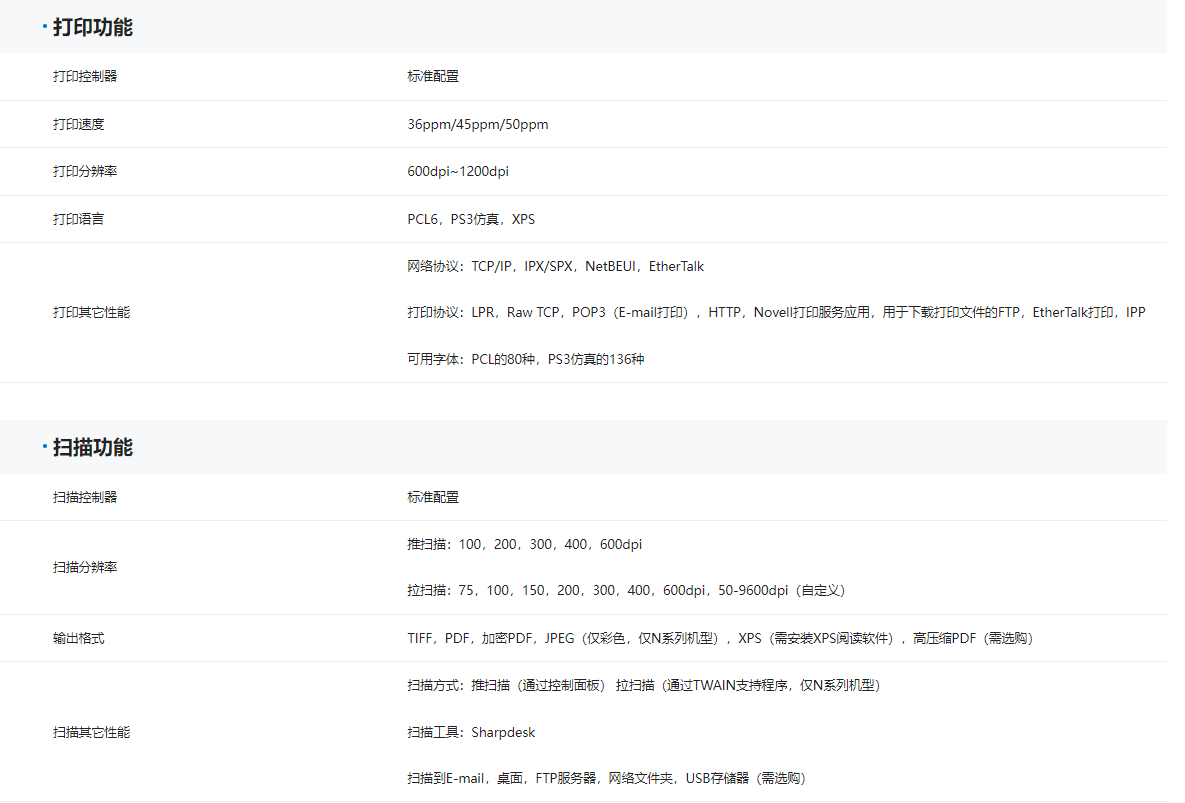Select the 输出格式 row label
Viewport: 1185px width, 803px height.
point(78,638)
